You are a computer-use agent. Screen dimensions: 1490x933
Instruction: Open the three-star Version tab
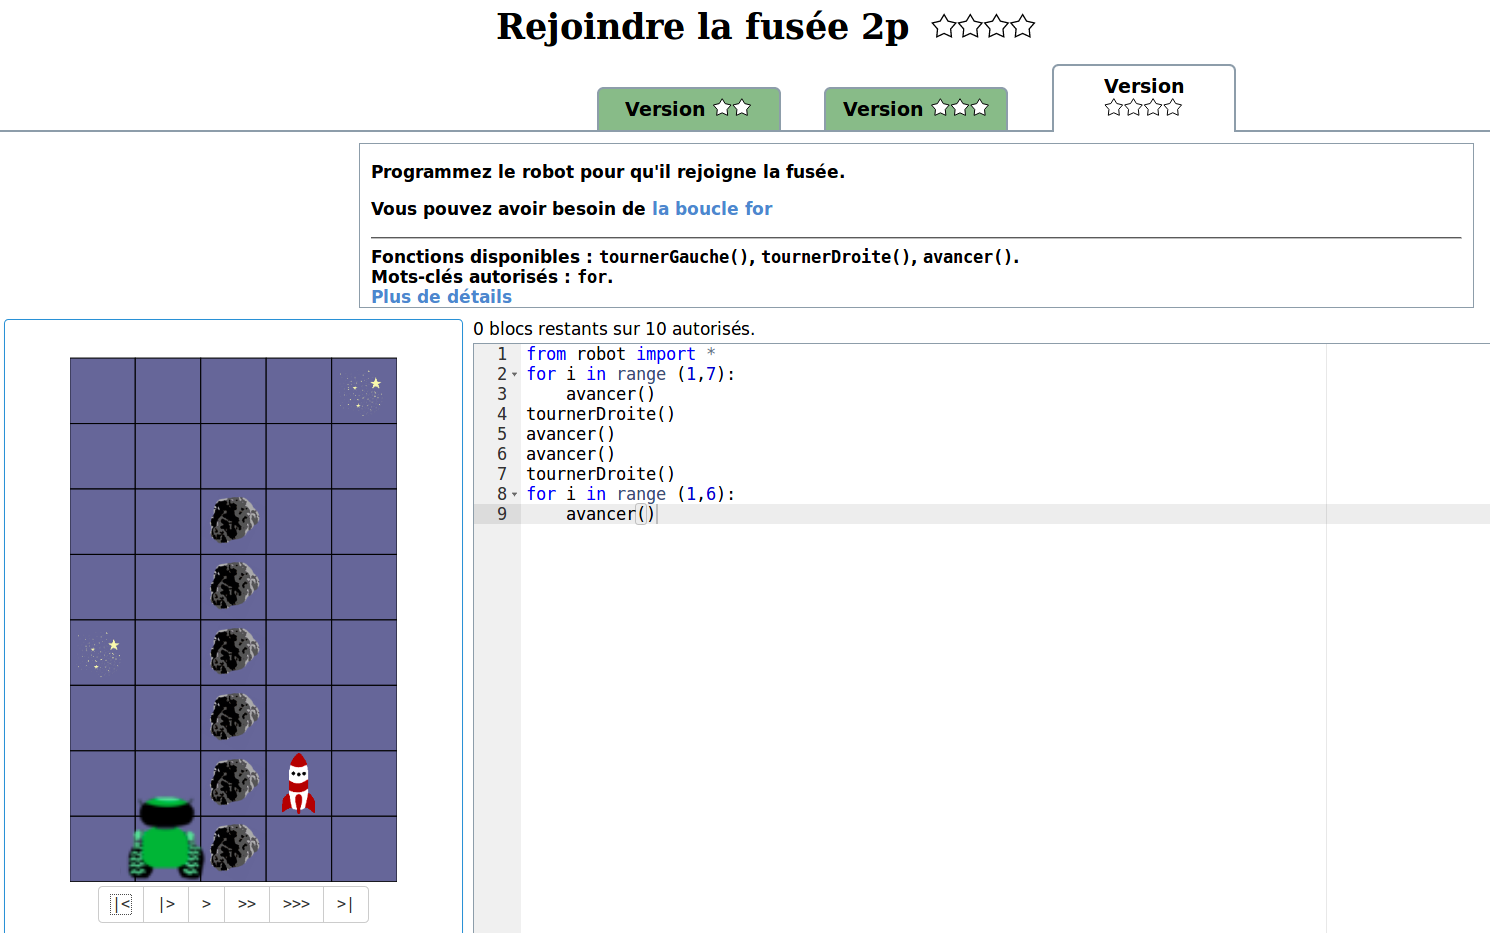tap(915, 109)
